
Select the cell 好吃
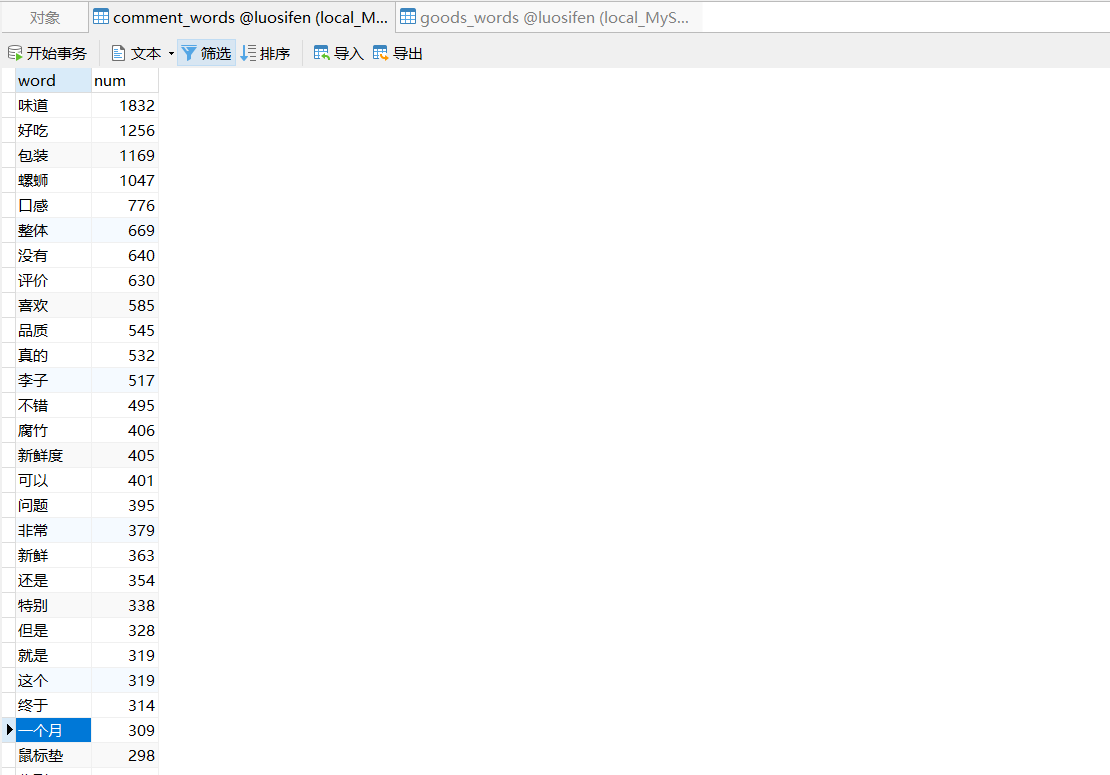(x=53, y=130)
